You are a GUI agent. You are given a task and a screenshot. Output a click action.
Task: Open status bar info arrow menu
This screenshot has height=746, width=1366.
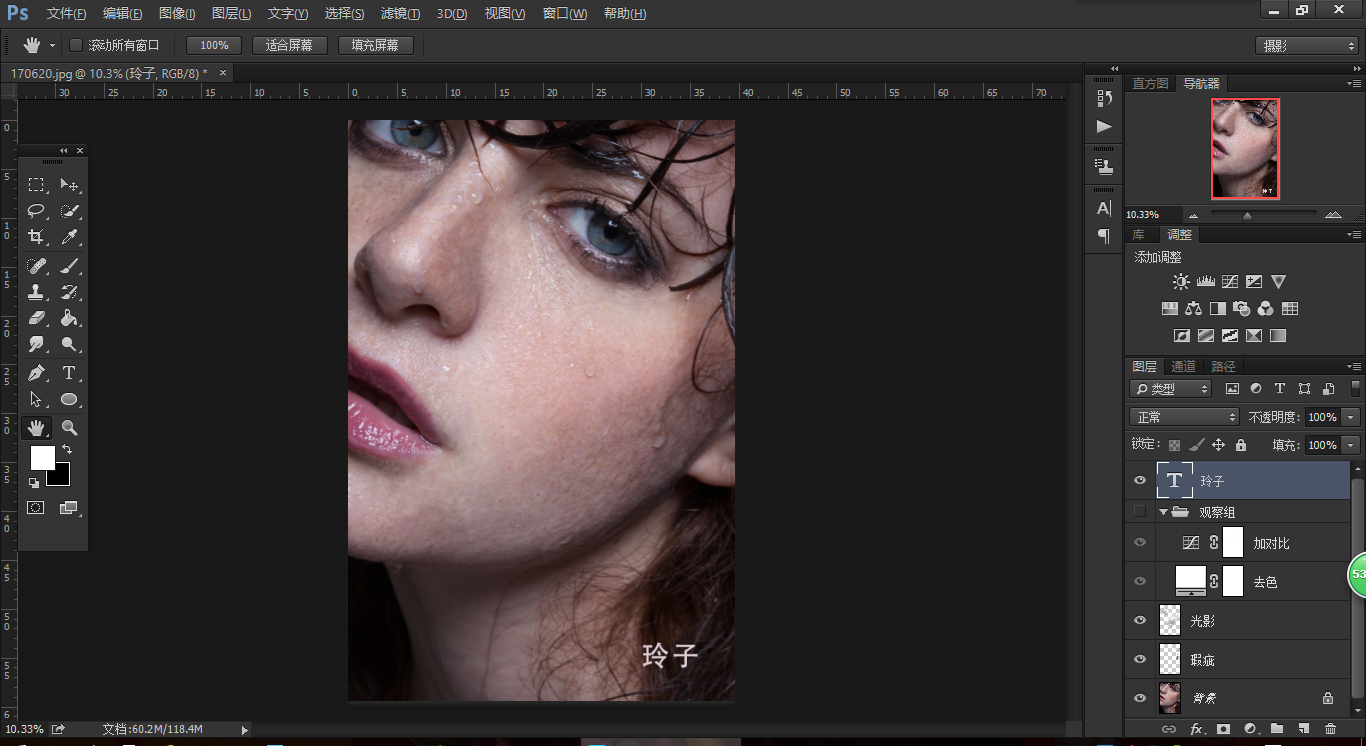(x=244, y=730)
